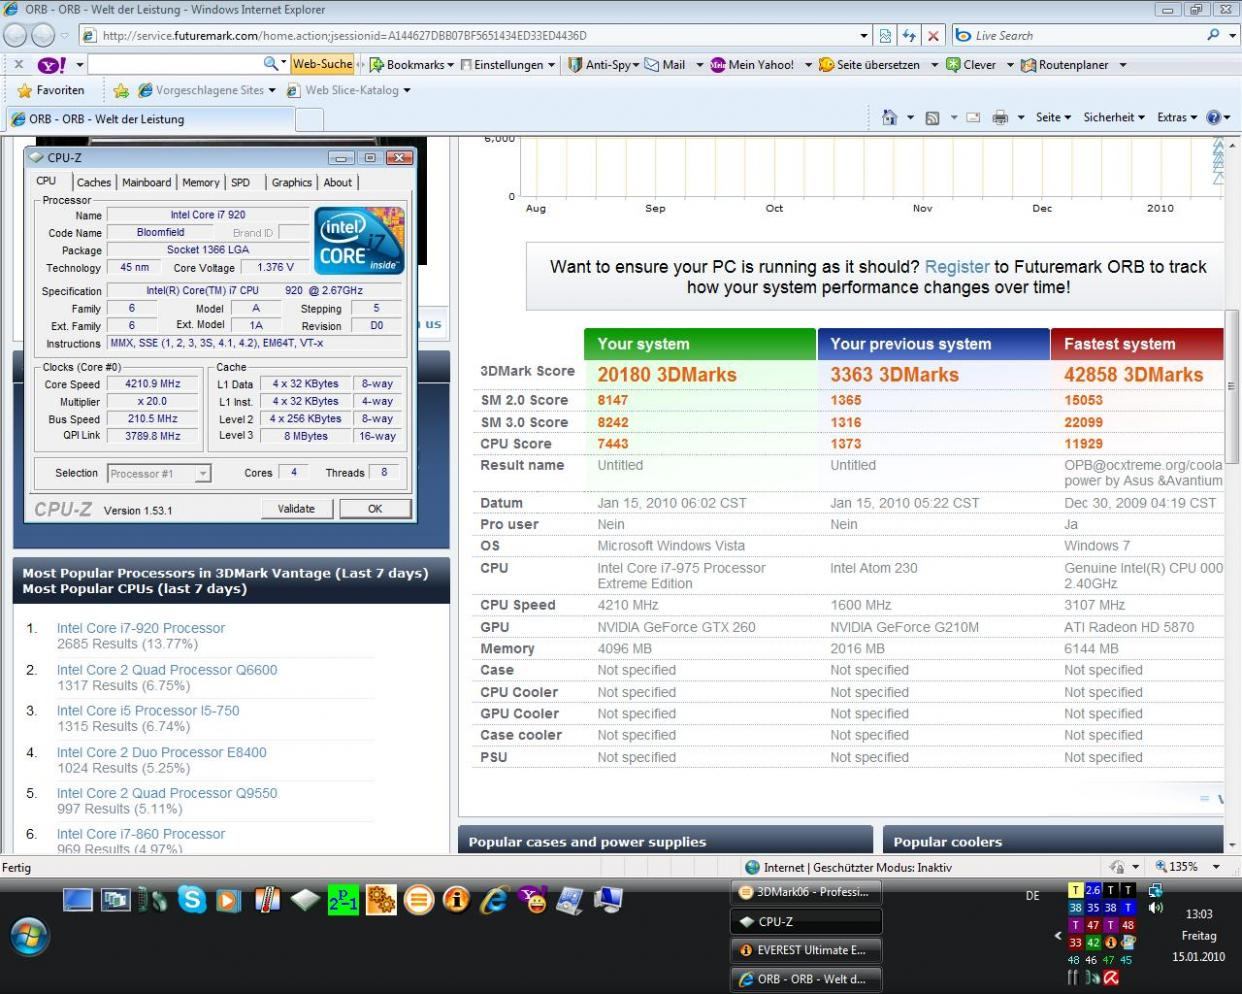Image resolution: width=1242 pixels, height=994 pixels.
Task: Open the EVEREST info icon in quick launch
Action: click(456, 900)
